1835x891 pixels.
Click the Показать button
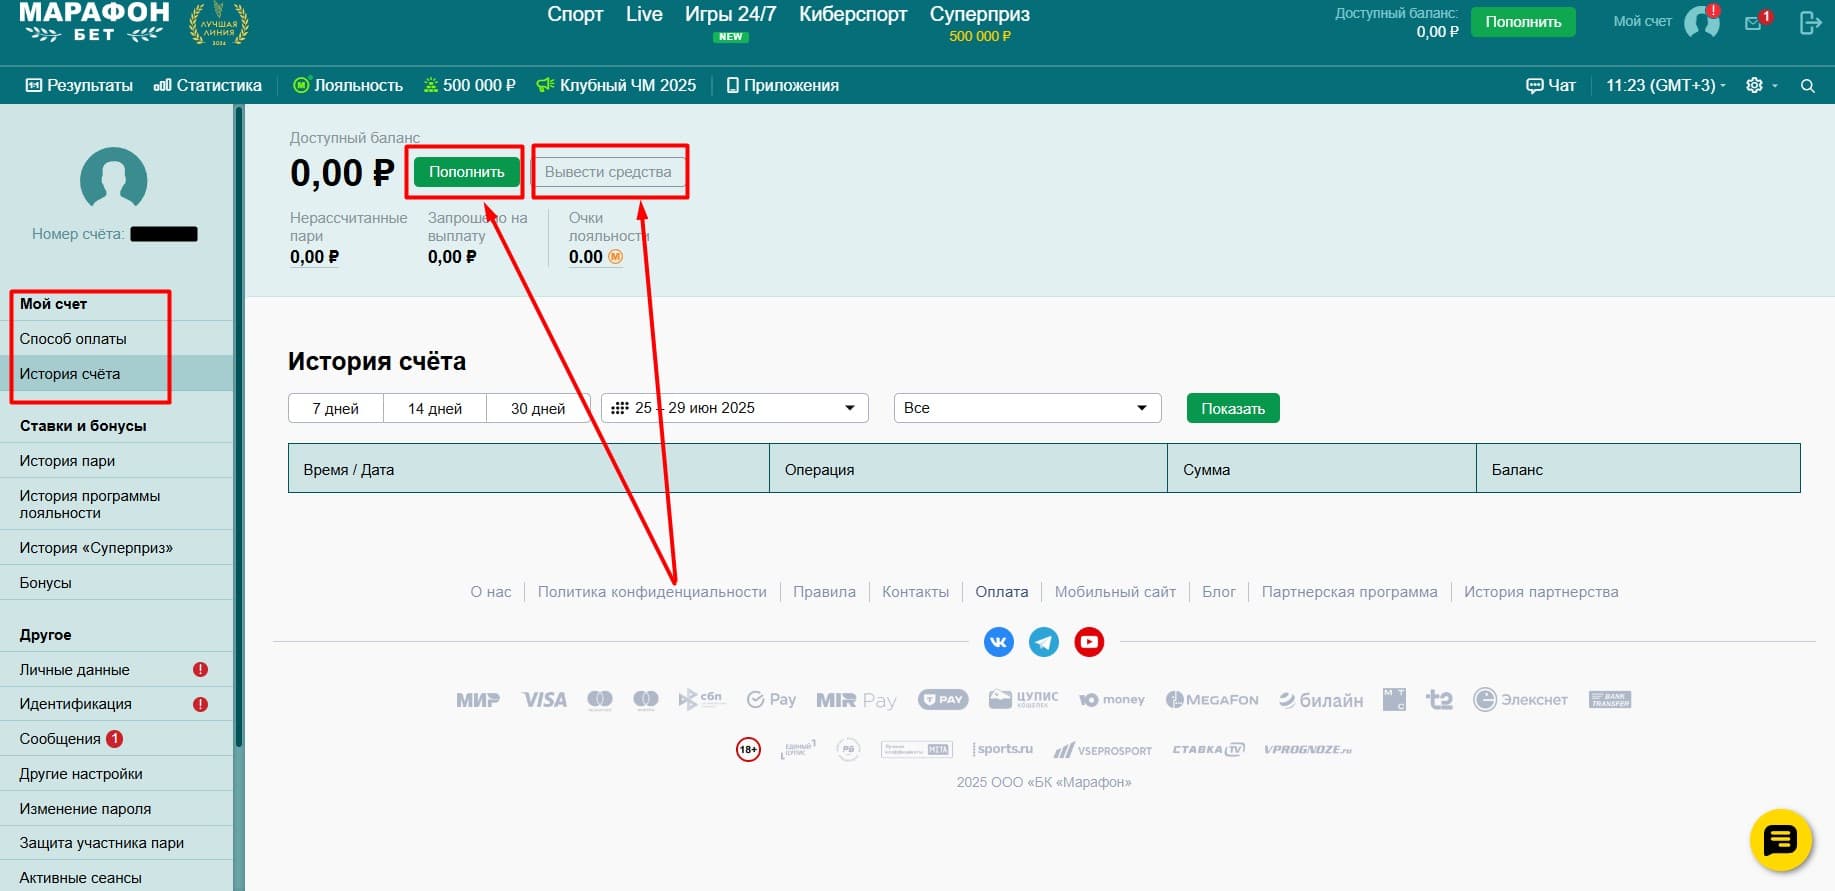1233,408
